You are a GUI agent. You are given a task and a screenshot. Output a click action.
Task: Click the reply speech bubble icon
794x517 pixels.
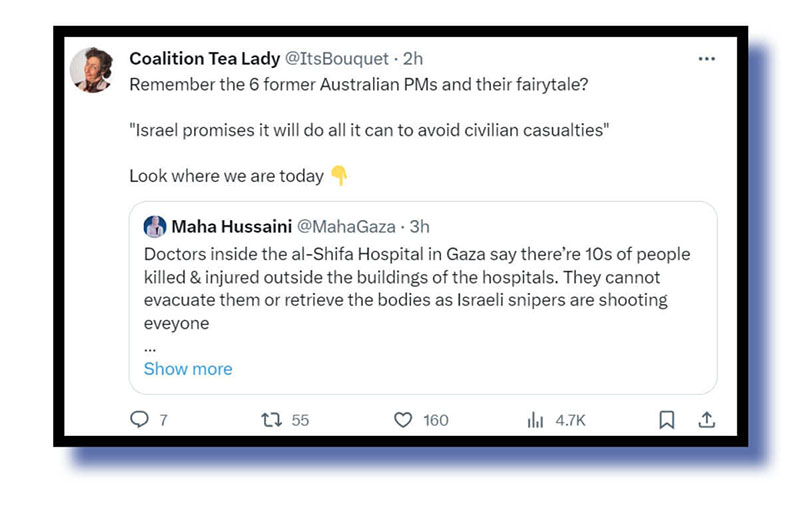pos(140,420)
